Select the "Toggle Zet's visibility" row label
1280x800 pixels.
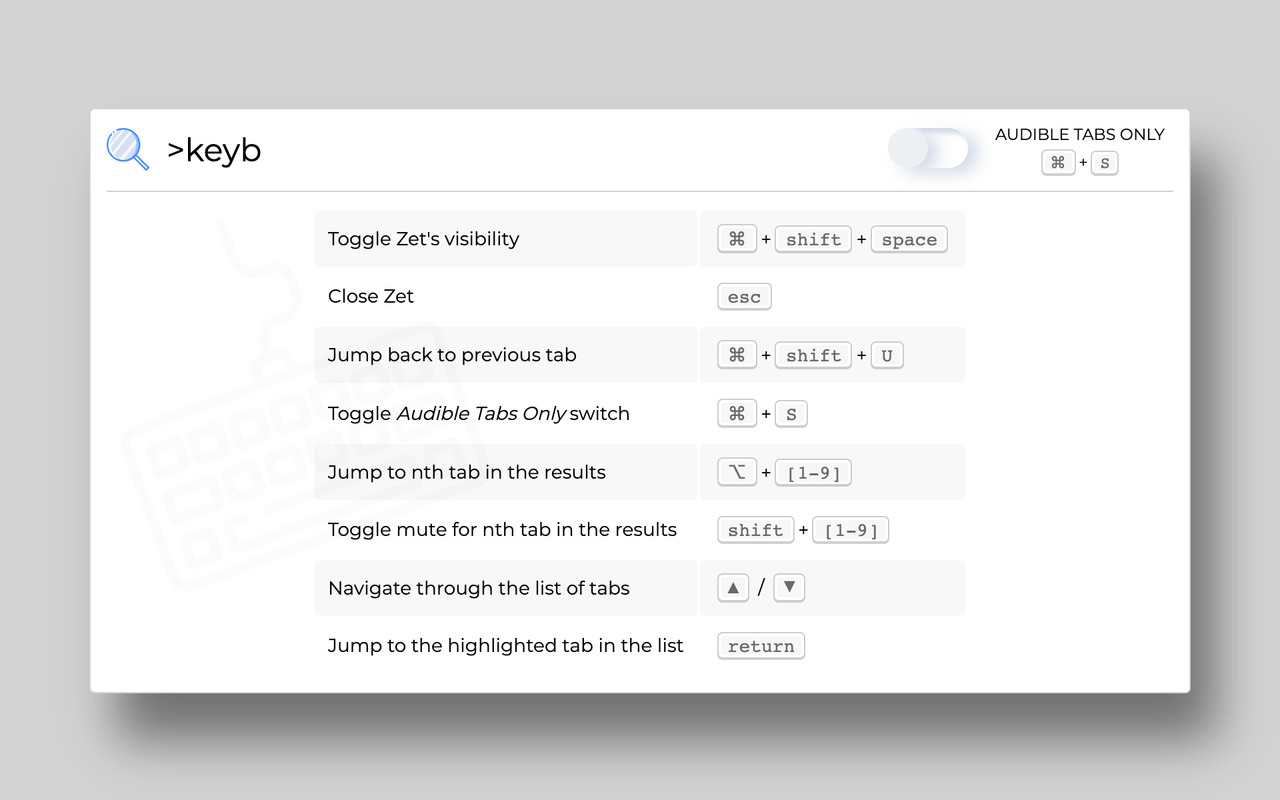click(424, 239)
